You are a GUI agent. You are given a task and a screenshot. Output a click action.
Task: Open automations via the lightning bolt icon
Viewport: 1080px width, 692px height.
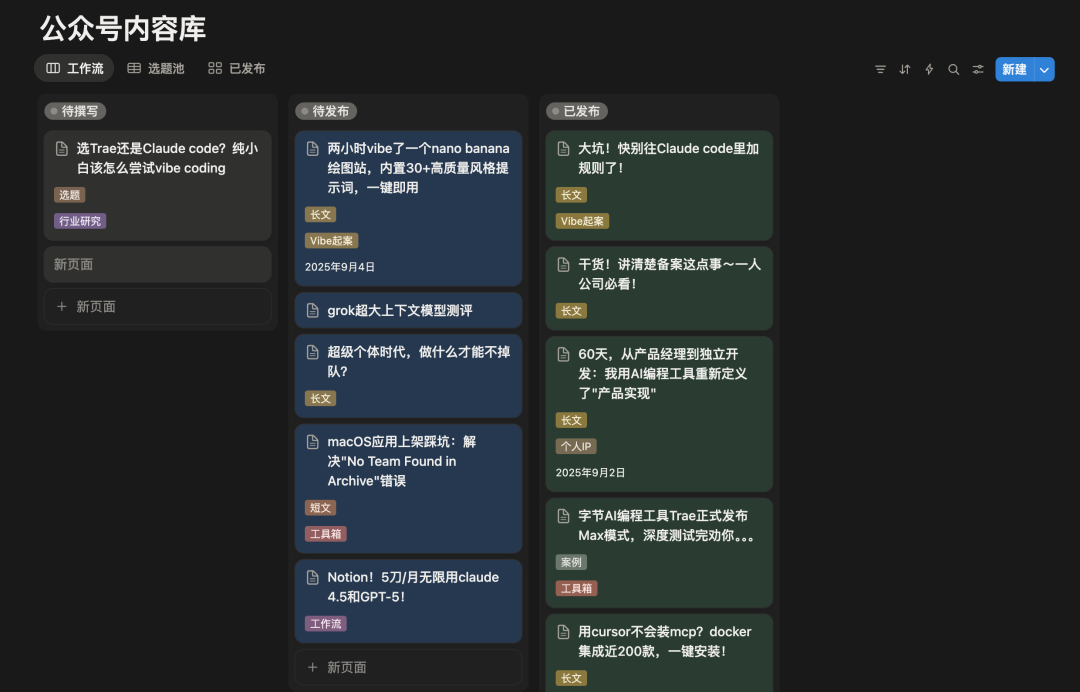[x=929, y=69]
